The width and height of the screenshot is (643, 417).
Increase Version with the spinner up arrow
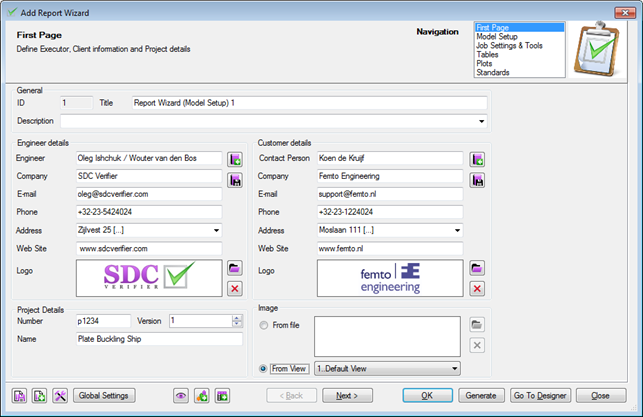coord(237,318)
